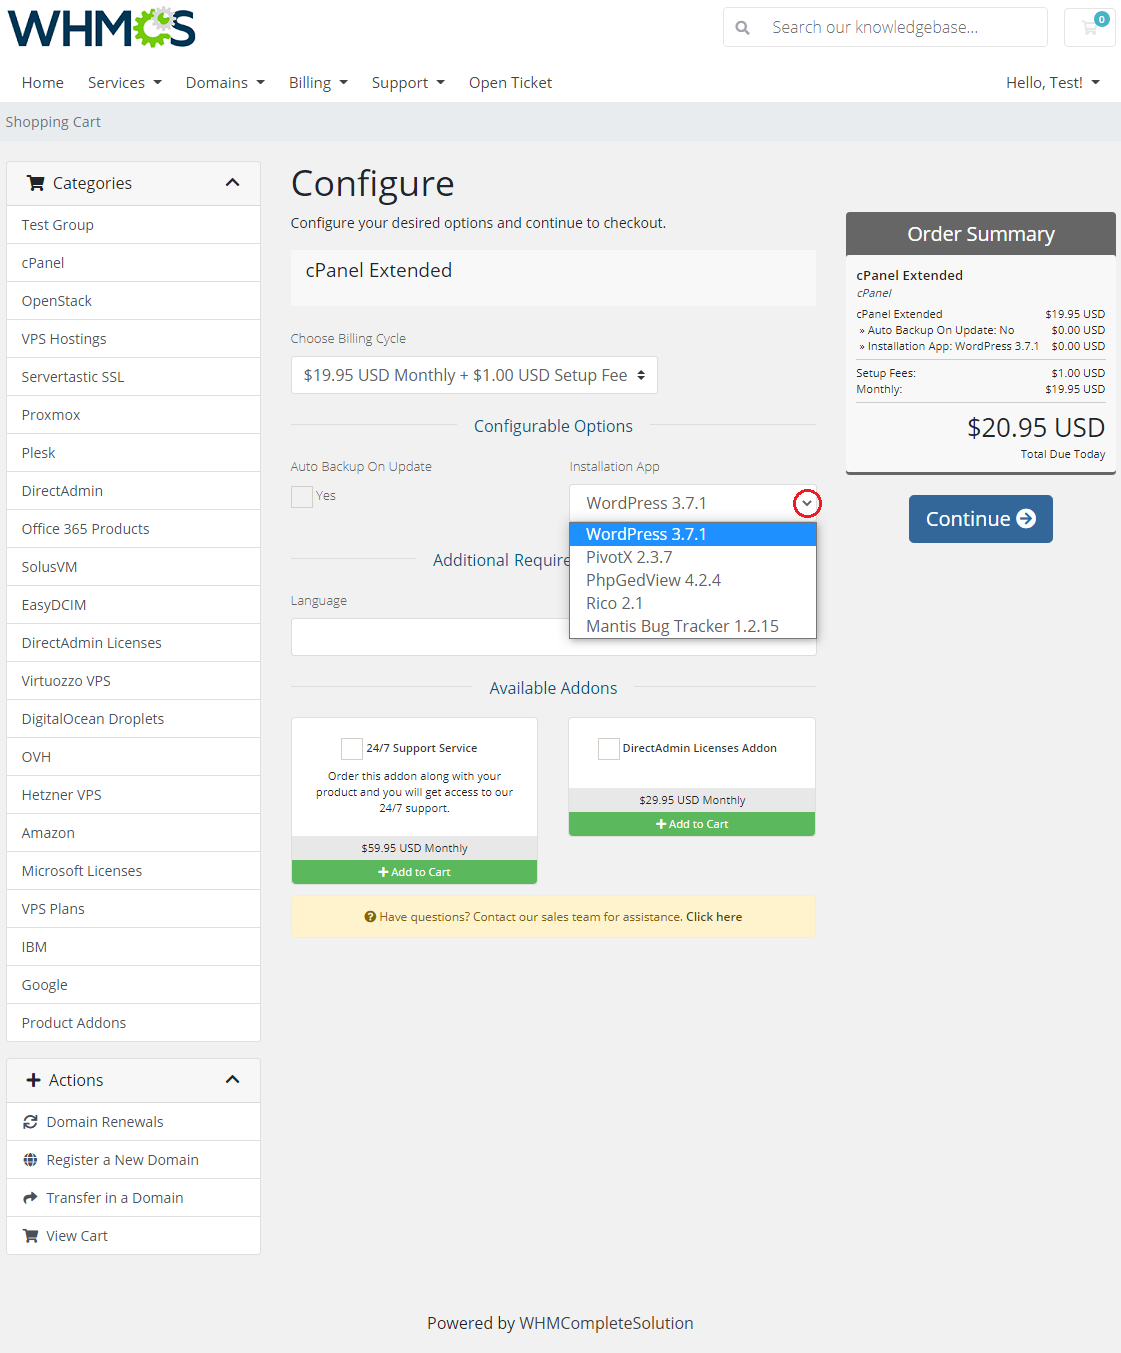The width and height of the screenshot is (1121, 1353).
Task: Open the Virtuozzo VPS category
Action: [133, 681]
